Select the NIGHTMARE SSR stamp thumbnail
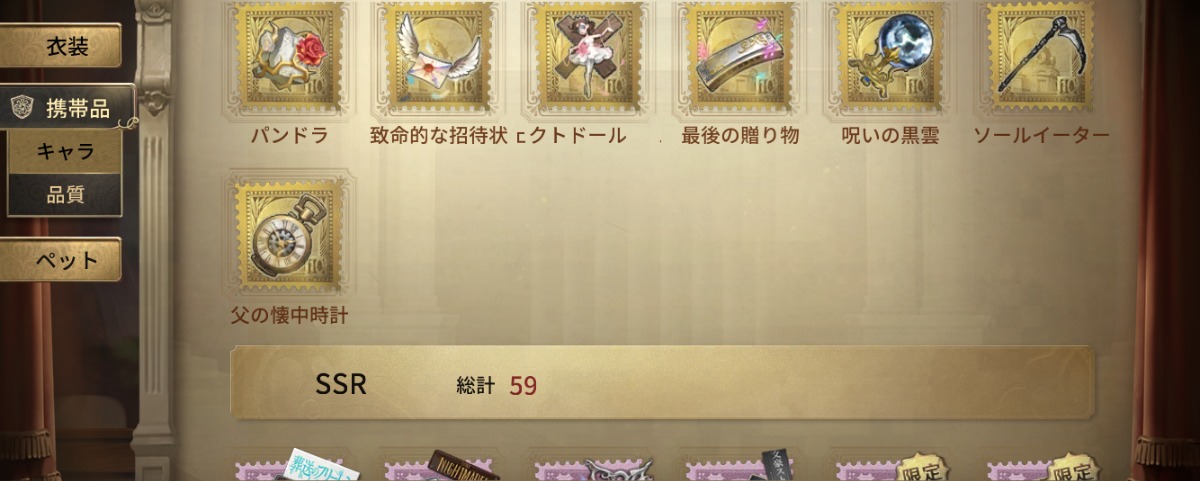This screenshot has width=1200, height=481. coord(439,468)
